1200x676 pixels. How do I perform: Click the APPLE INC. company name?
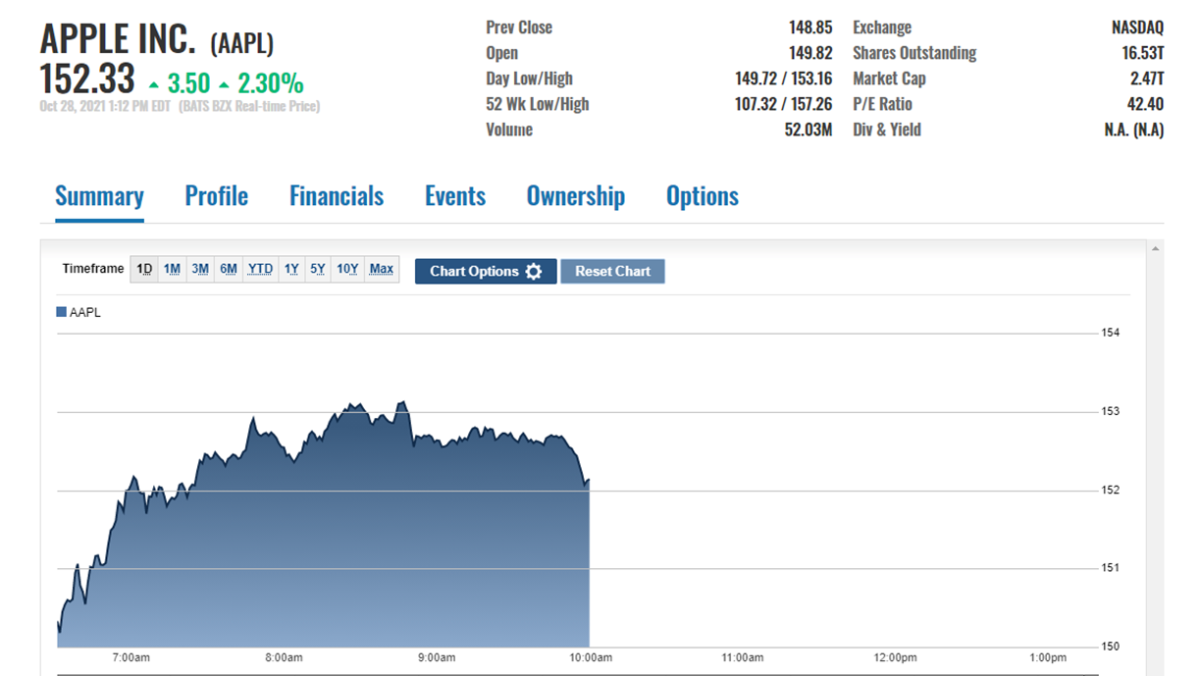(119, 39)
